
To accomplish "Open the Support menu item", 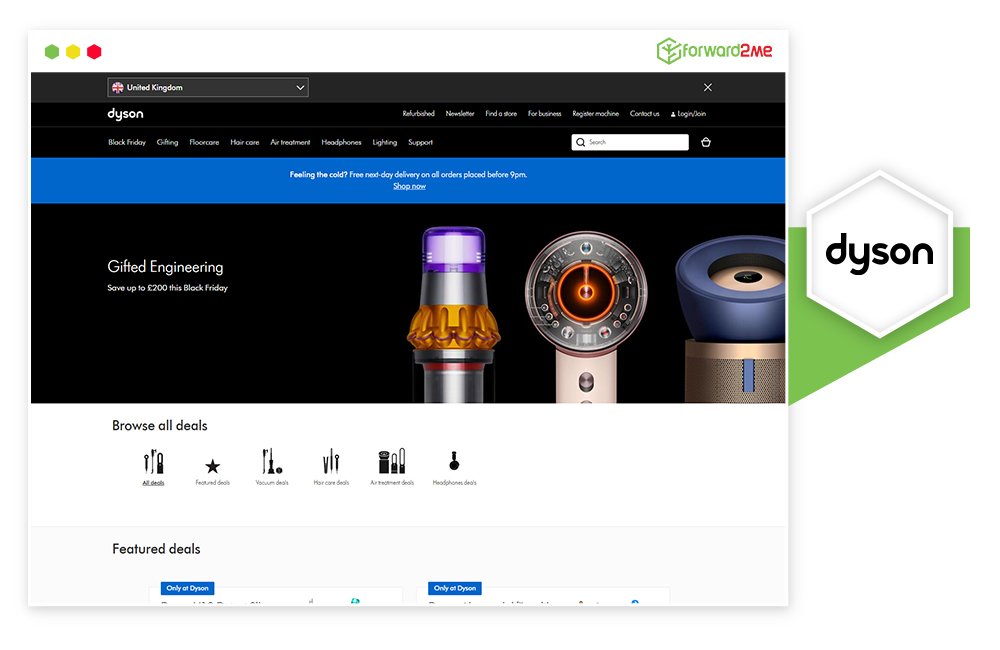I will [x=420, y=142].
